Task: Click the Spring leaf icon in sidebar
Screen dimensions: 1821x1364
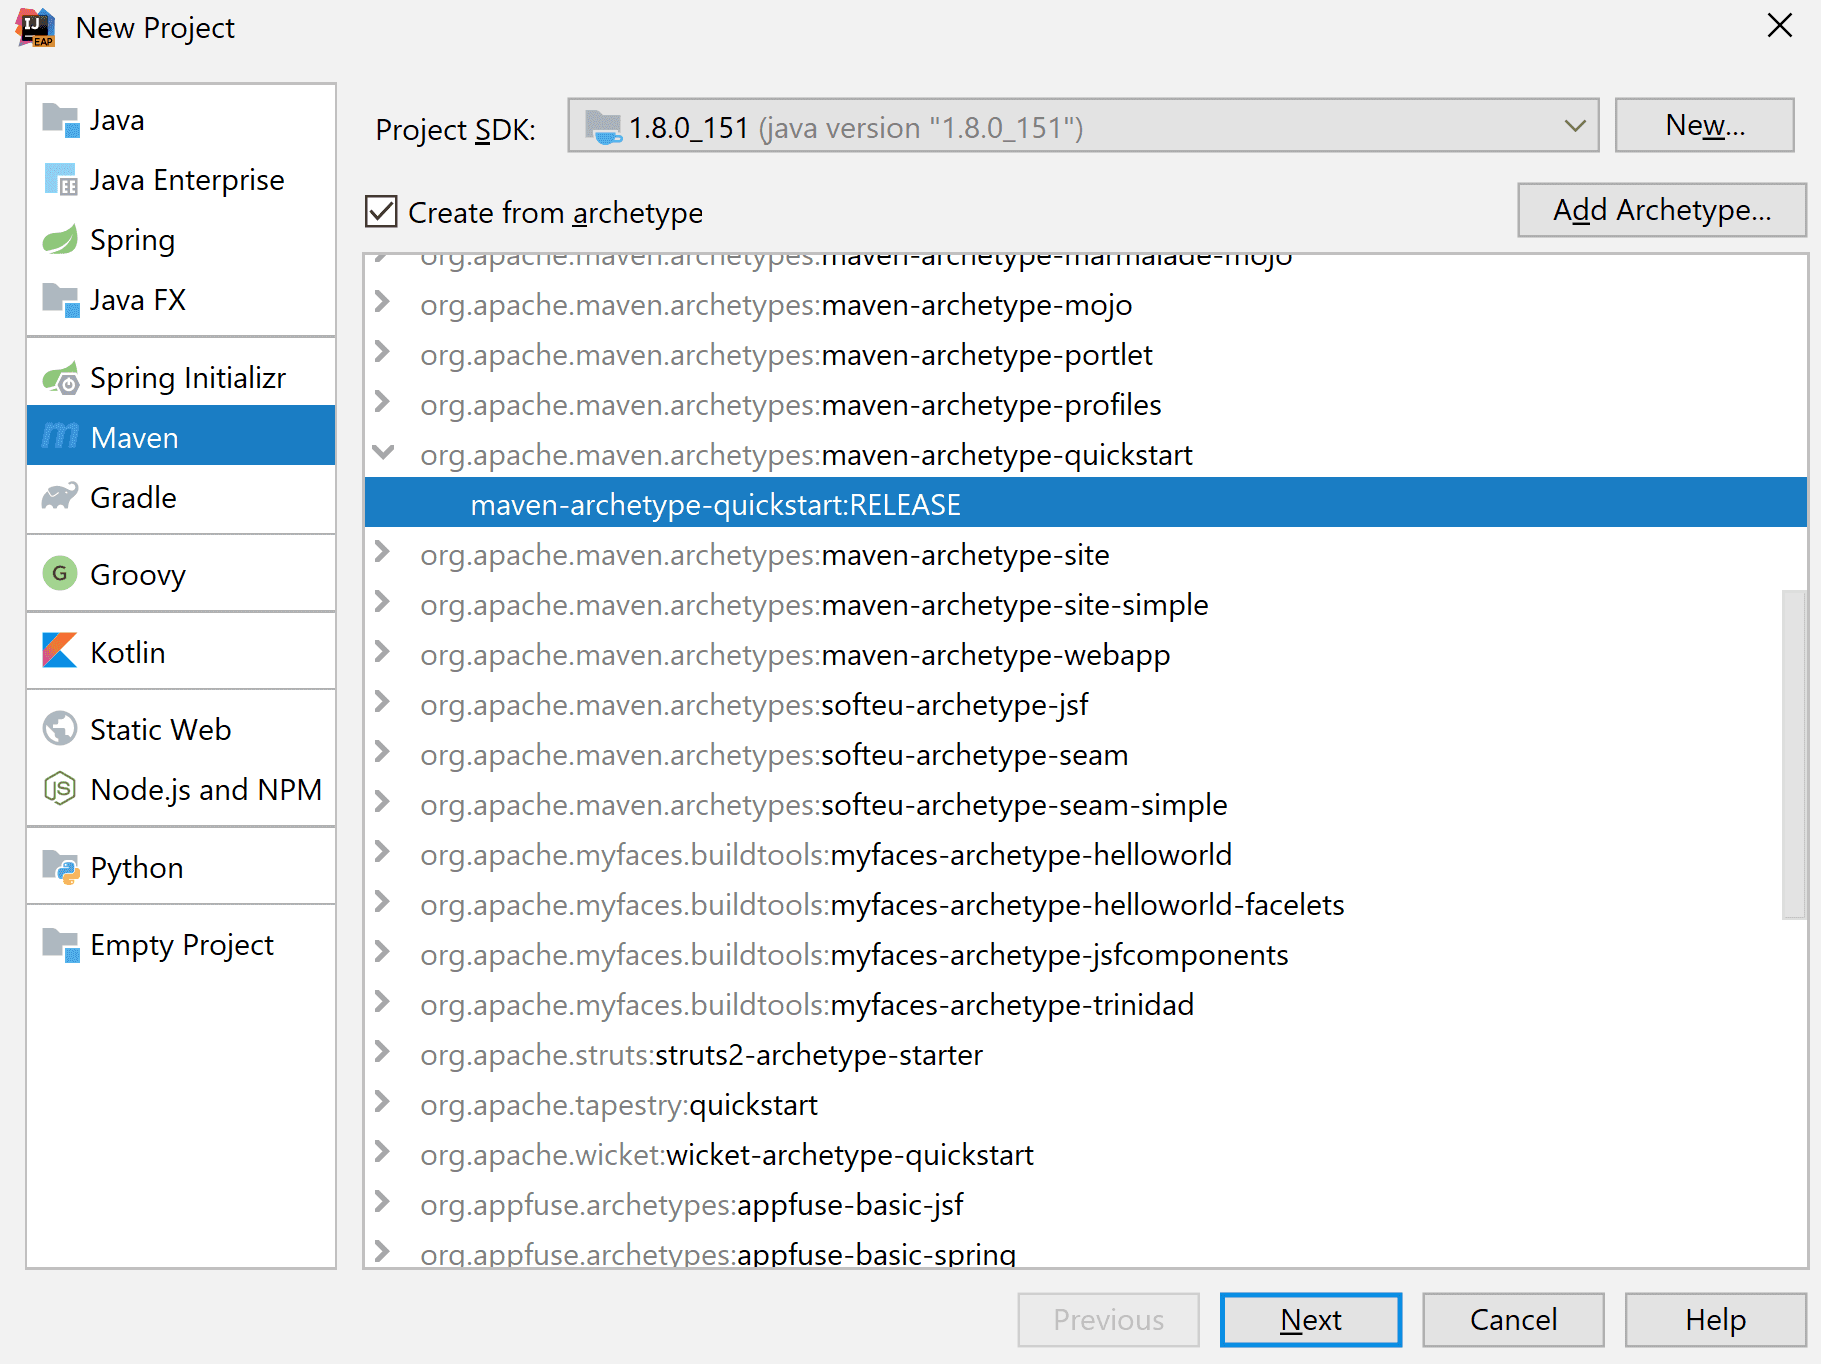Action: [x=60, y=240]
